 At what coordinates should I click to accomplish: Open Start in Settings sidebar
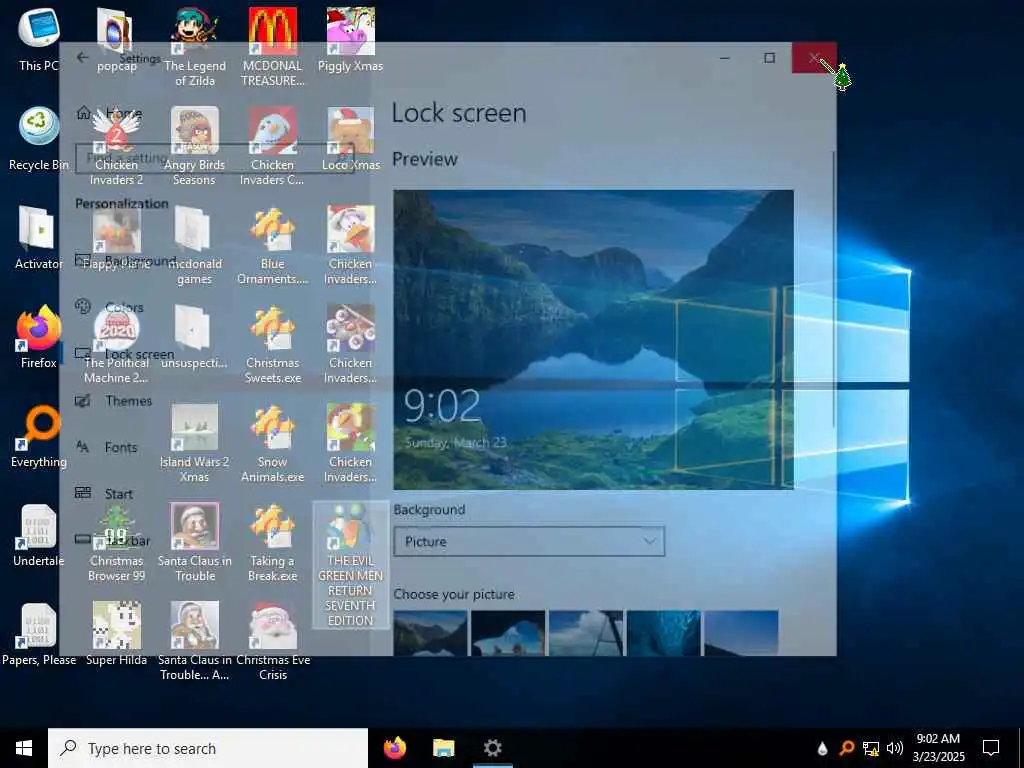[x=104, y=494]
